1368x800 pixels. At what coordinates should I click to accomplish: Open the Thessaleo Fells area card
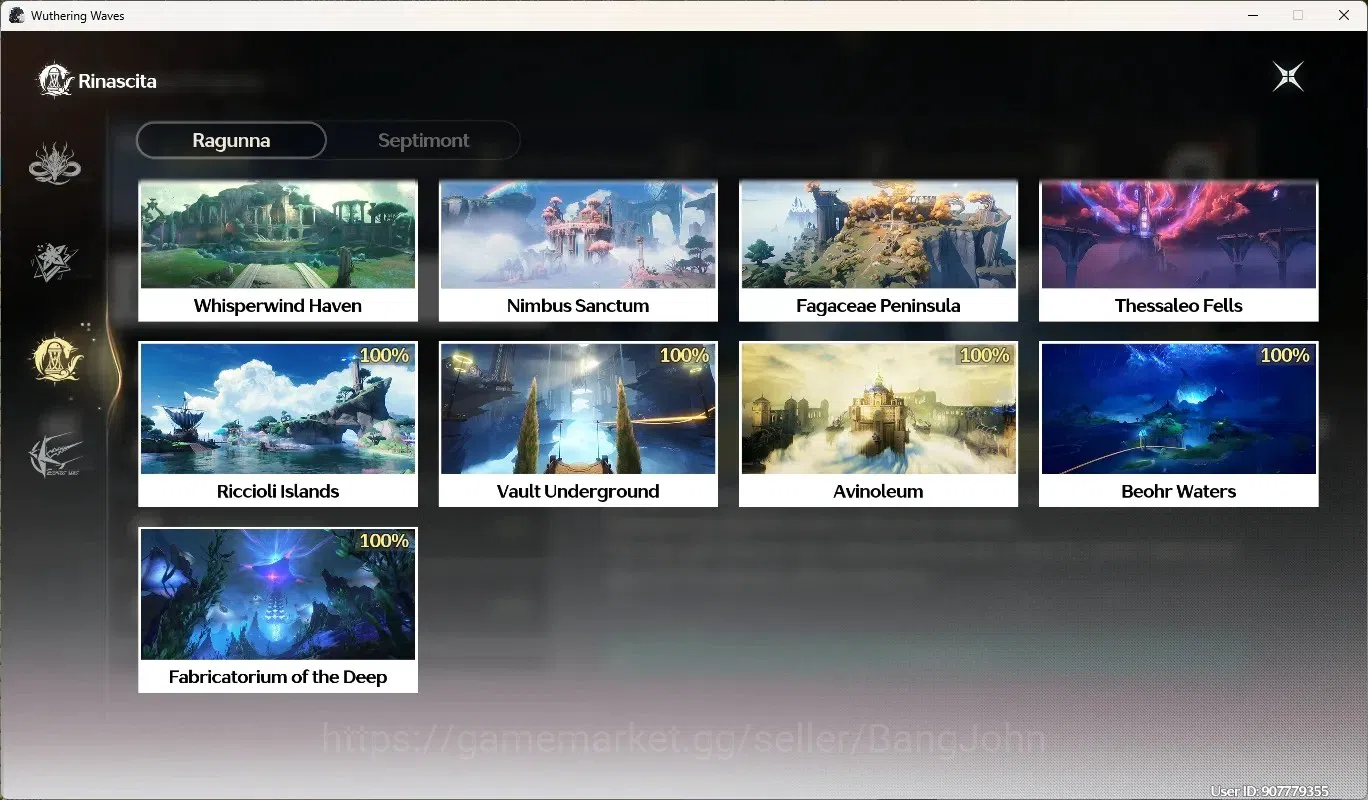(x=1178, y=251)
